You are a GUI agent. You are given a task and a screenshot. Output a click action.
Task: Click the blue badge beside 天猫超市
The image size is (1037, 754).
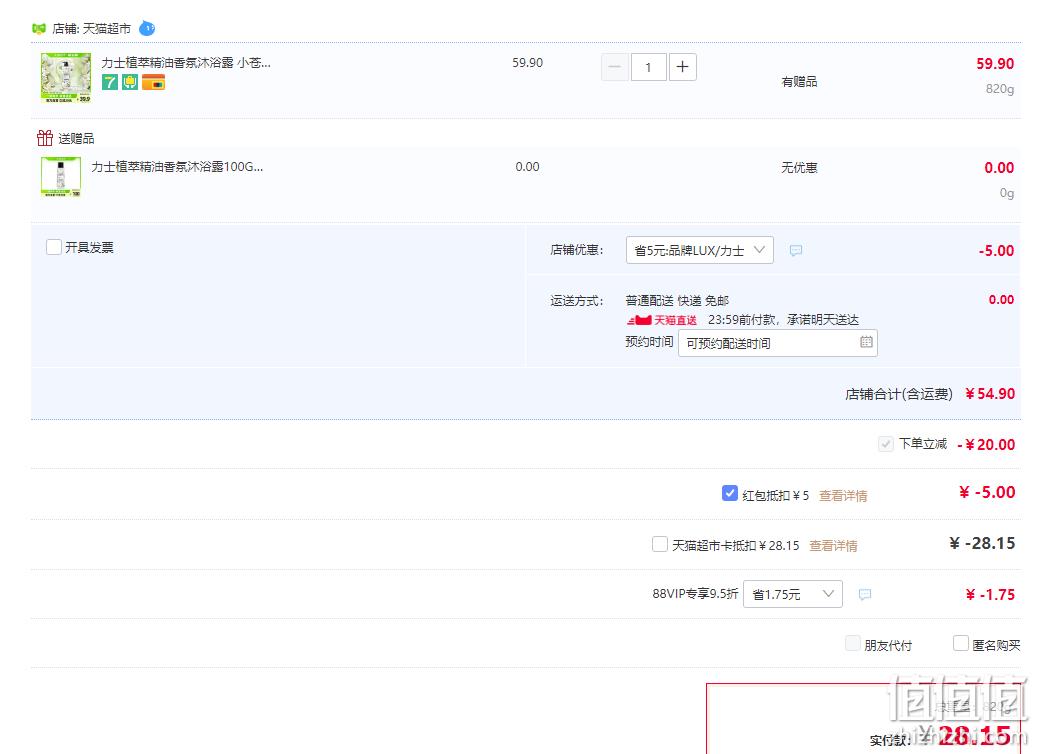(x=147, y=28)
